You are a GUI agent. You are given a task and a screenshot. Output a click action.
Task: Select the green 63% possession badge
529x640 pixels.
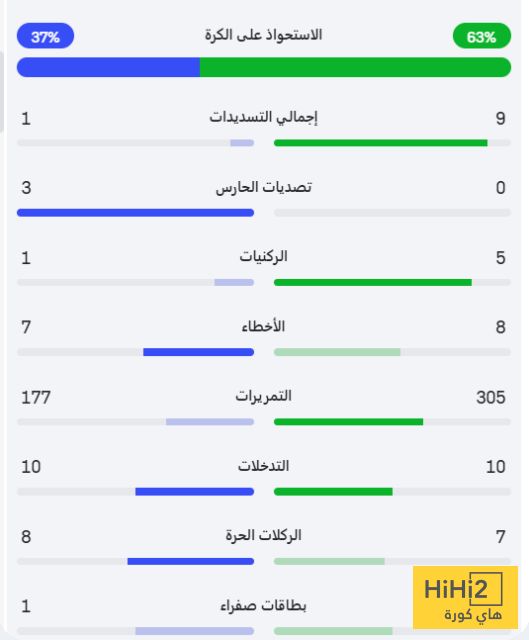point(482,36)
